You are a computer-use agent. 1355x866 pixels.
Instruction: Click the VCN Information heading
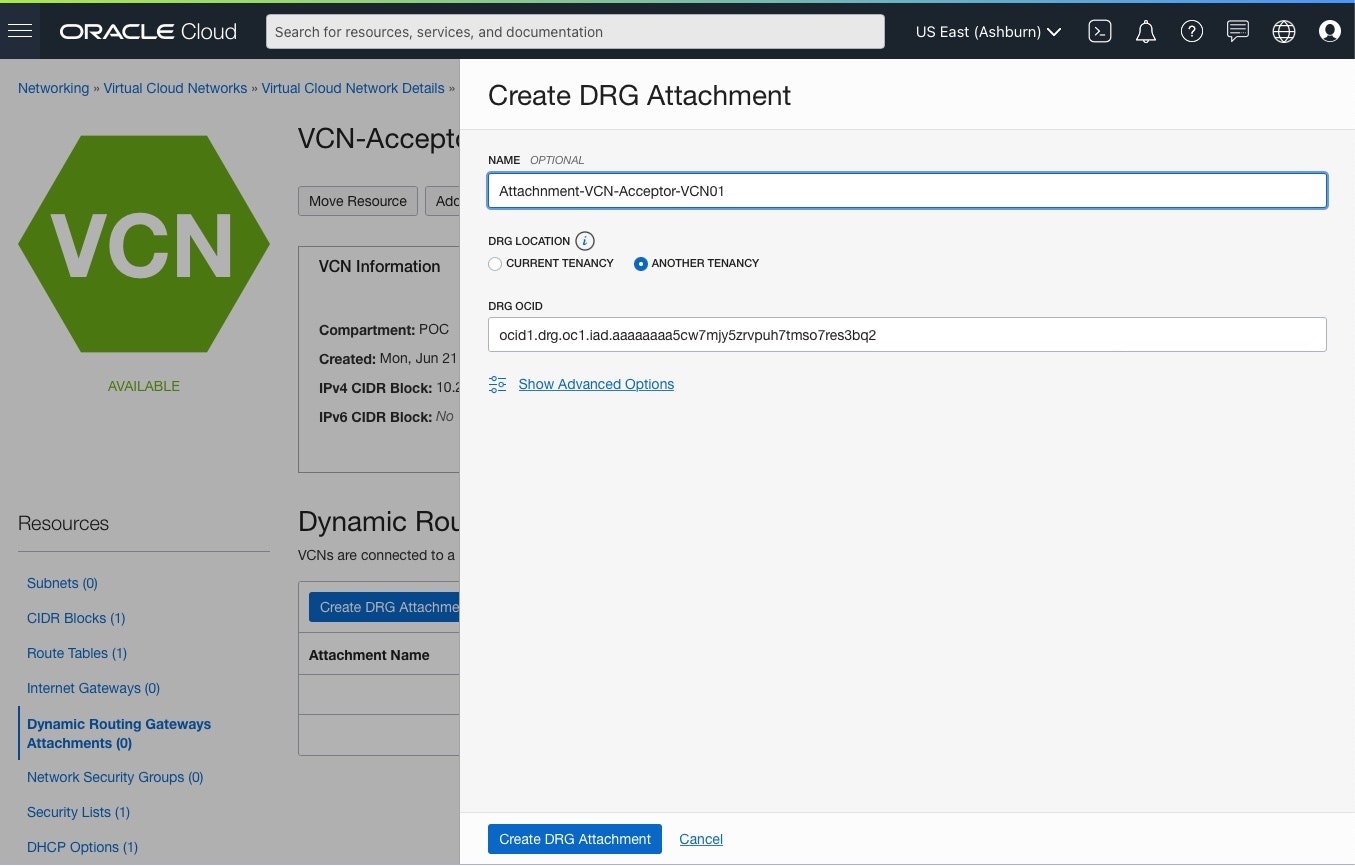pyautogui.click(x=379, y=266)
